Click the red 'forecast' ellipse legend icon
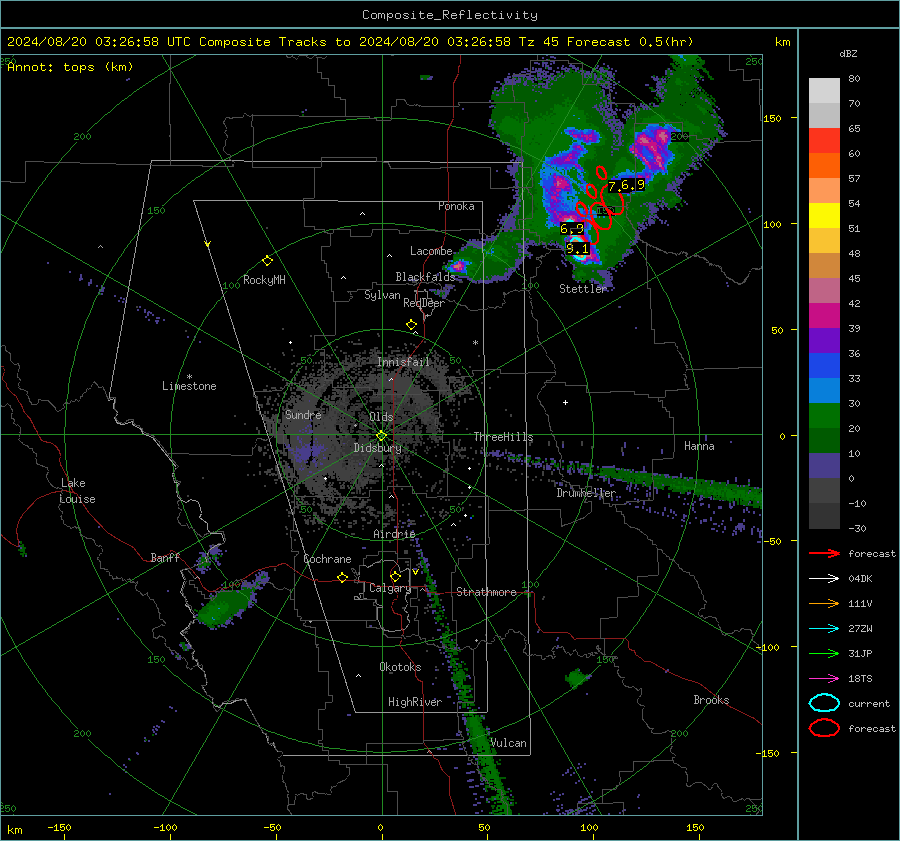The width and height of the screenshot is (900, 841). [824, 728]
